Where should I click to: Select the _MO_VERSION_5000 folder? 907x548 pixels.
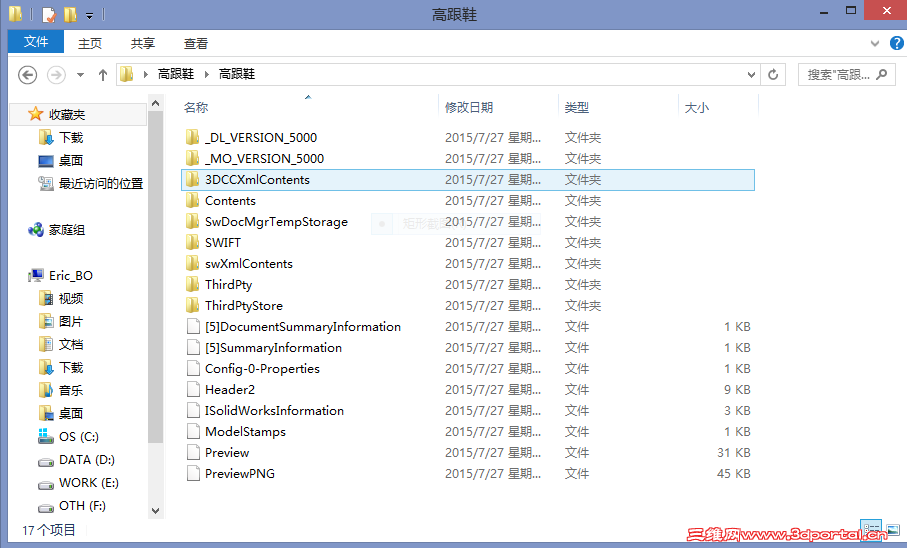click(x=467, y=159)
